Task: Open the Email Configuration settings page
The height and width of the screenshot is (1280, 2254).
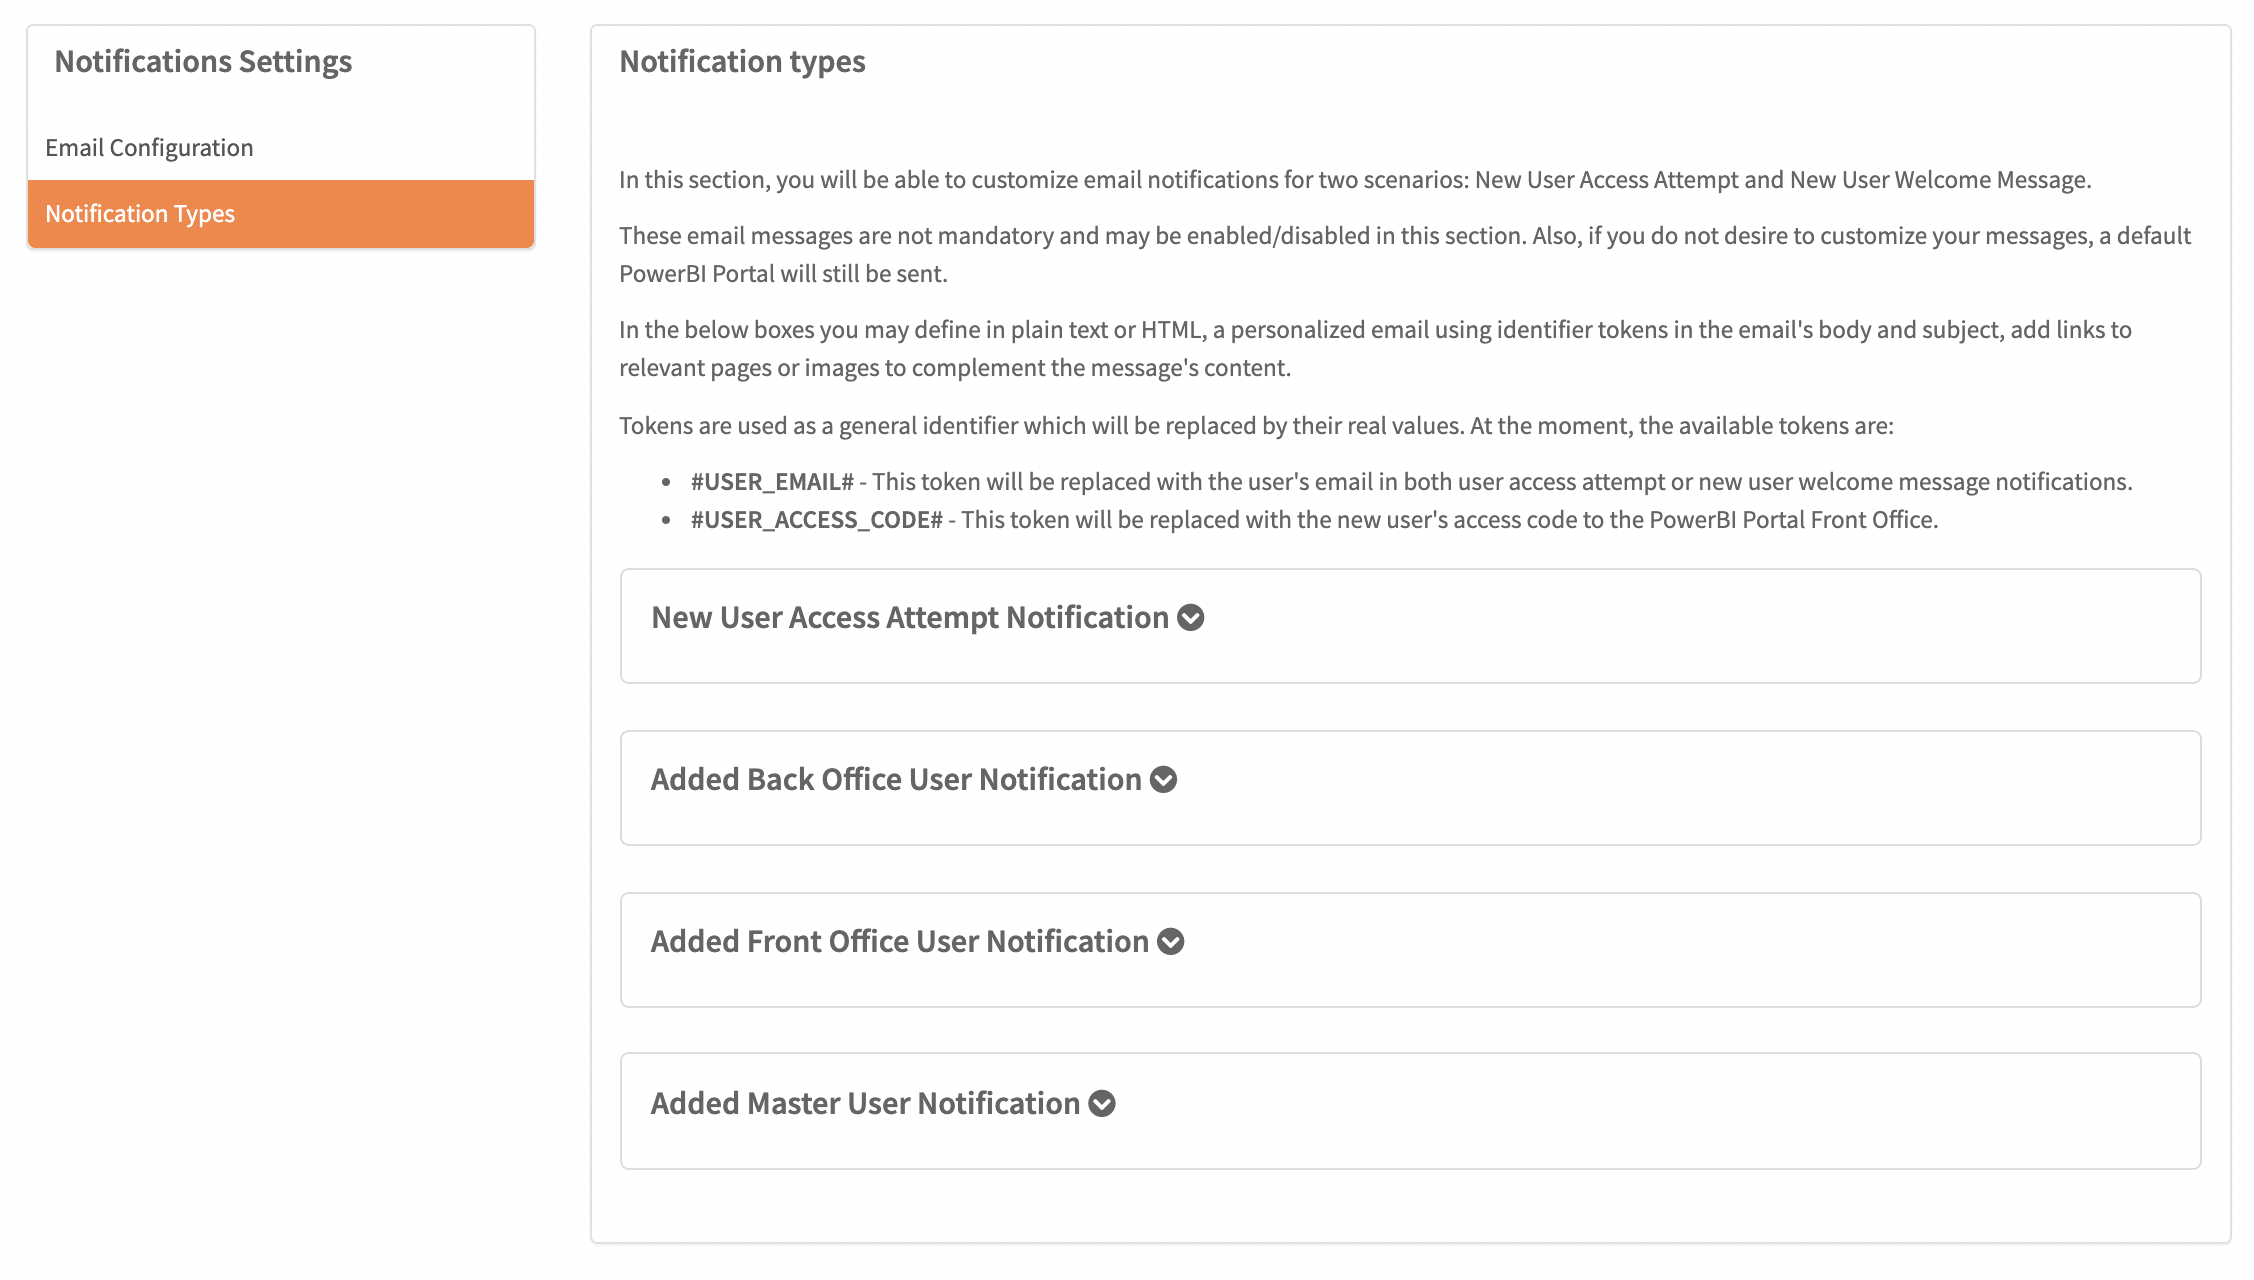Action: pyautogui.click(x=149, y=148)
